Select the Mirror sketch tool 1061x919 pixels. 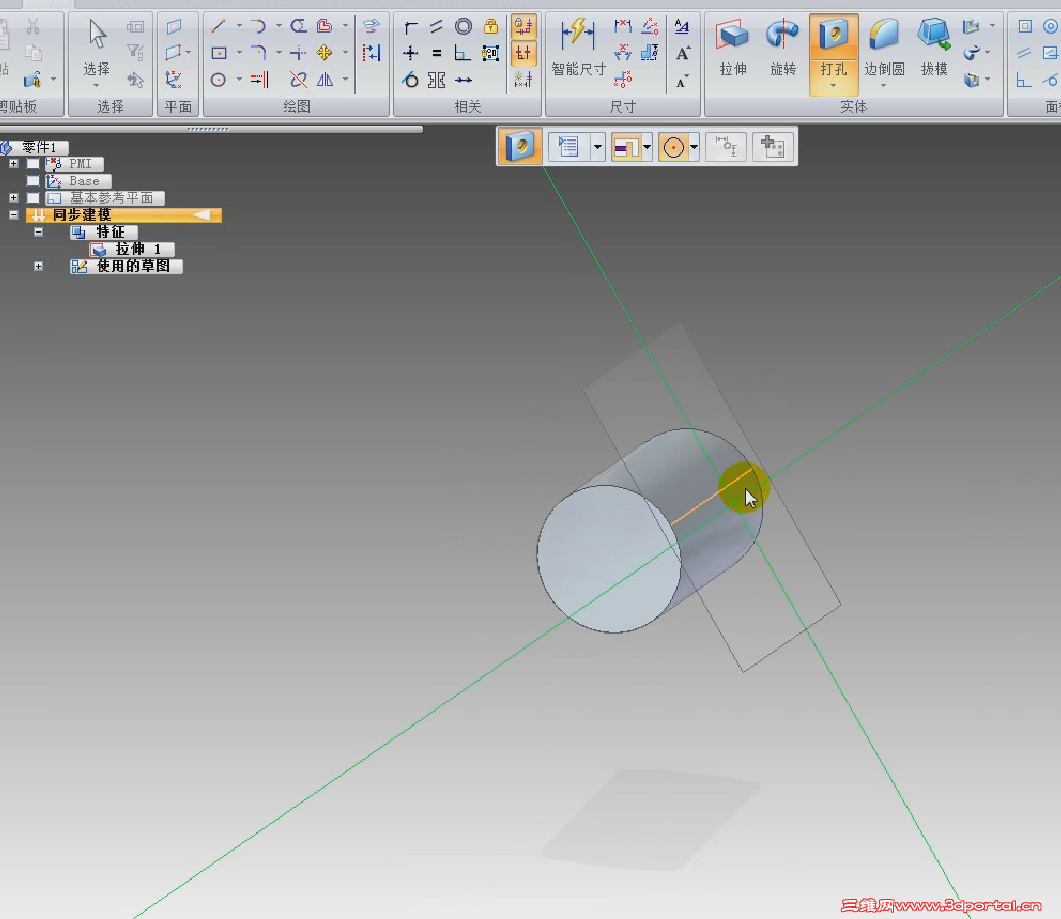coord(325,80)
